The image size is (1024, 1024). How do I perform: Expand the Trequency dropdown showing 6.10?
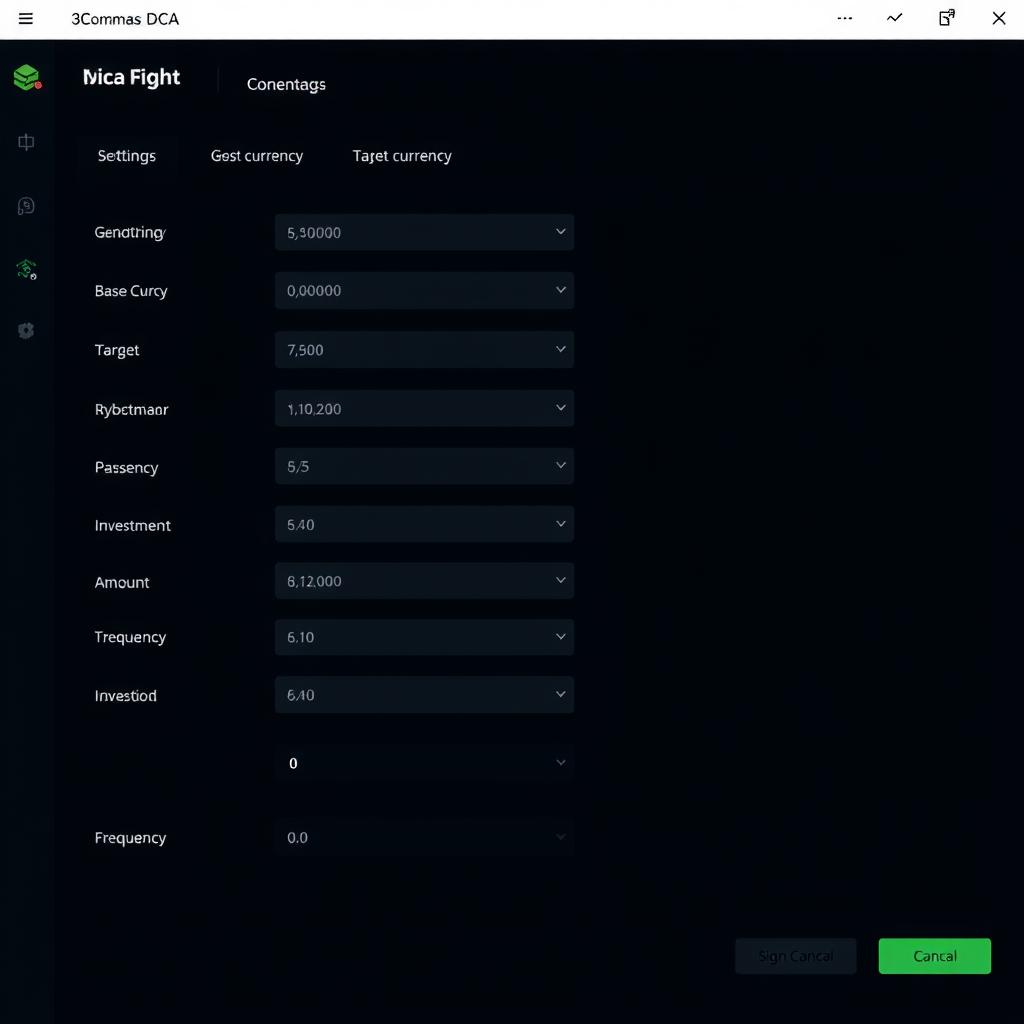point(424,637)
